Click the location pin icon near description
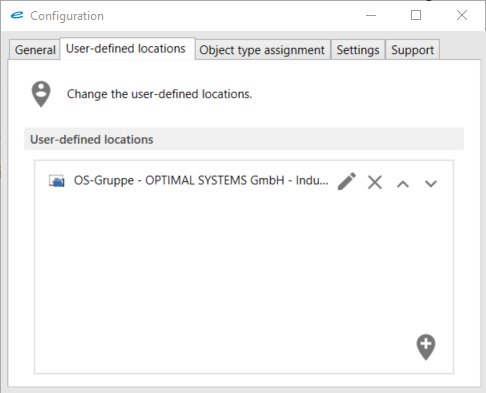This screenshot has height=393, width=486. [x=41, y=94]
